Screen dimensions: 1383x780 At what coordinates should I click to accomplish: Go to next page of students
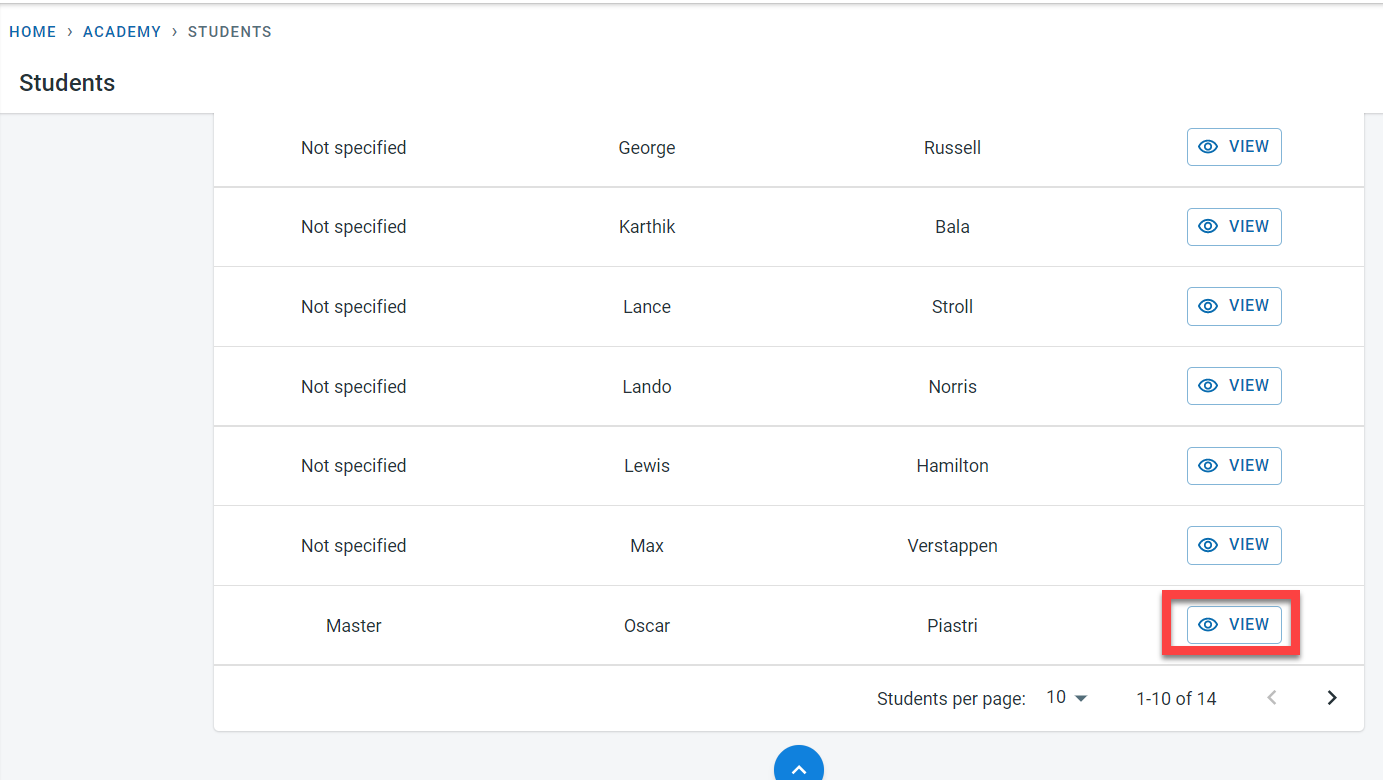point(1331,698)
